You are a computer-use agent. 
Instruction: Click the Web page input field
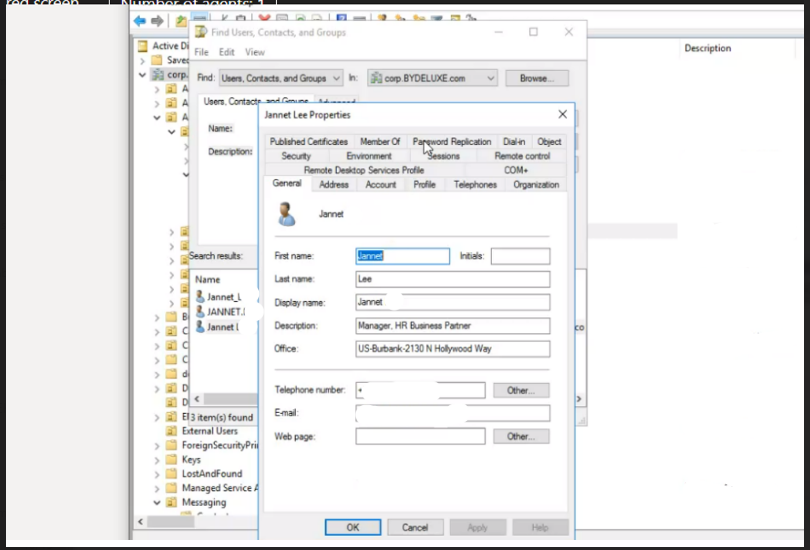(x=420, y=436)
